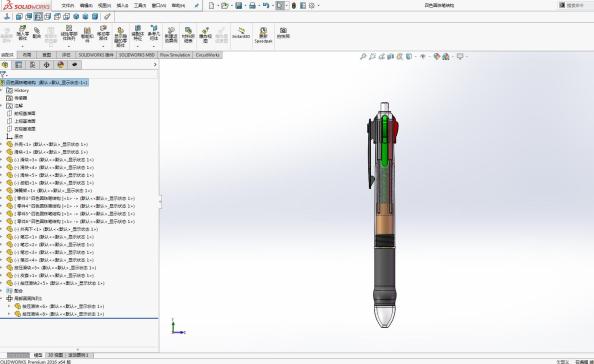Click the Take Snapshot camera tool
The image size is (594, 364).
pos(283,33)
